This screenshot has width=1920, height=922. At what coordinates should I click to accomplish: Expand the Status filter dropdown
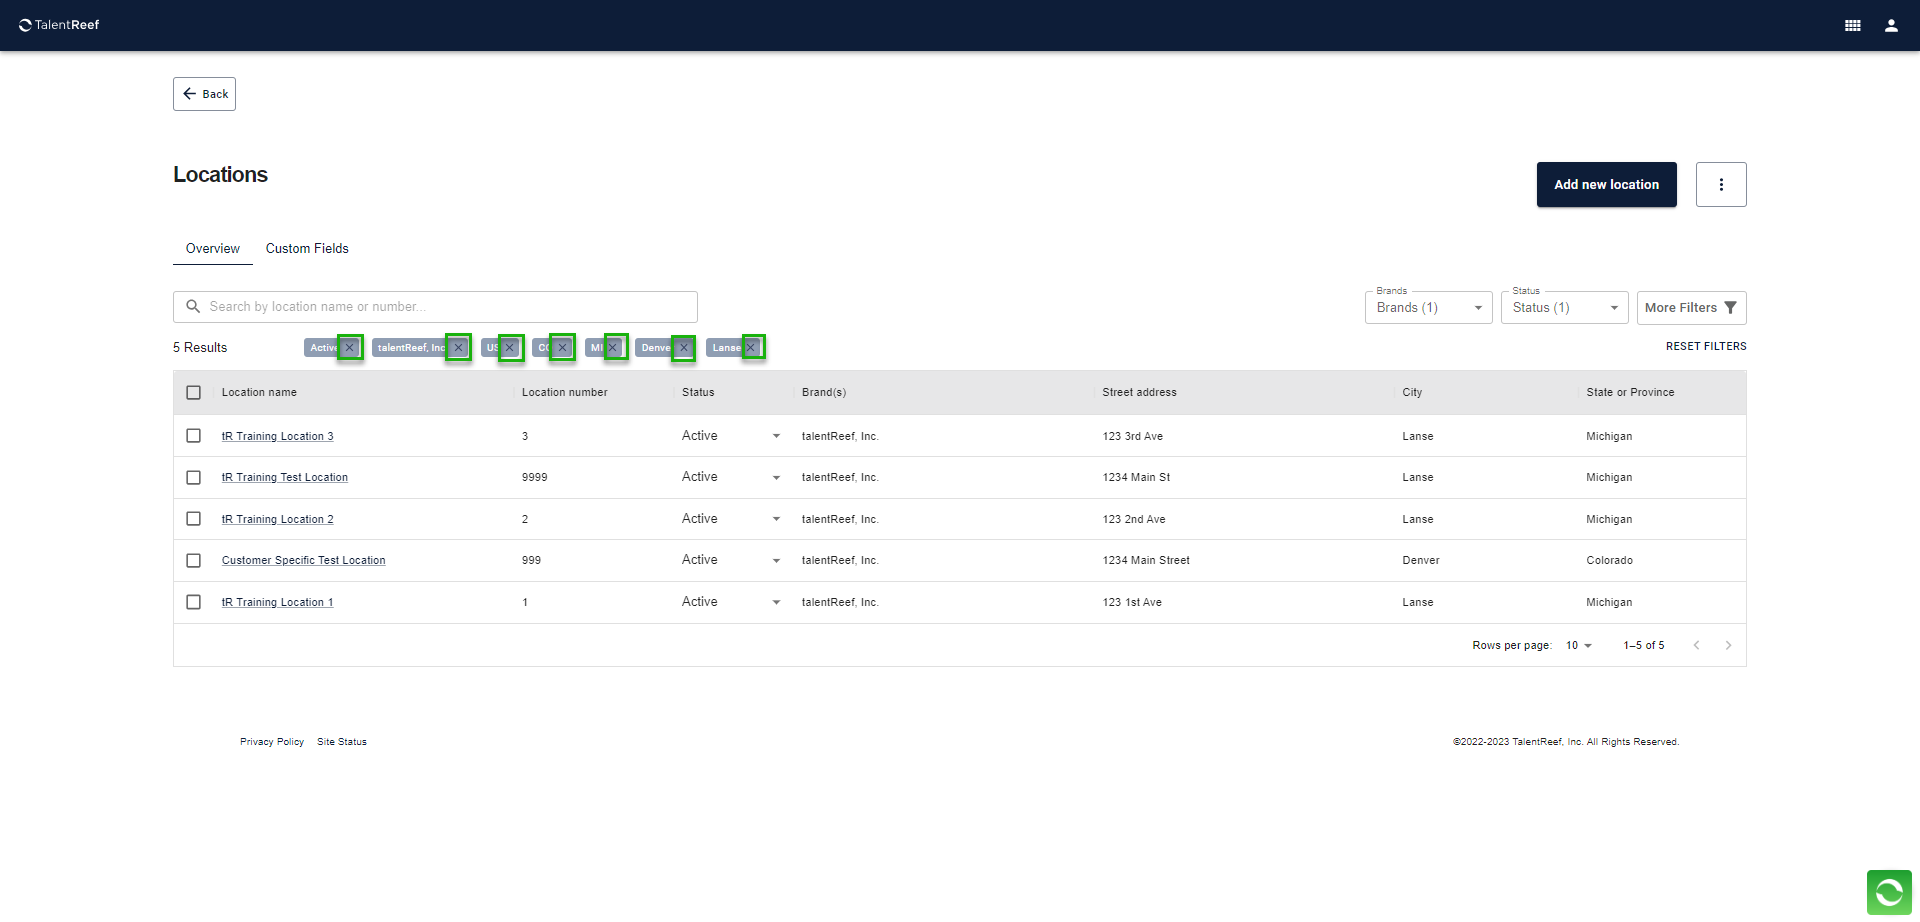(x=1564, y=308)
